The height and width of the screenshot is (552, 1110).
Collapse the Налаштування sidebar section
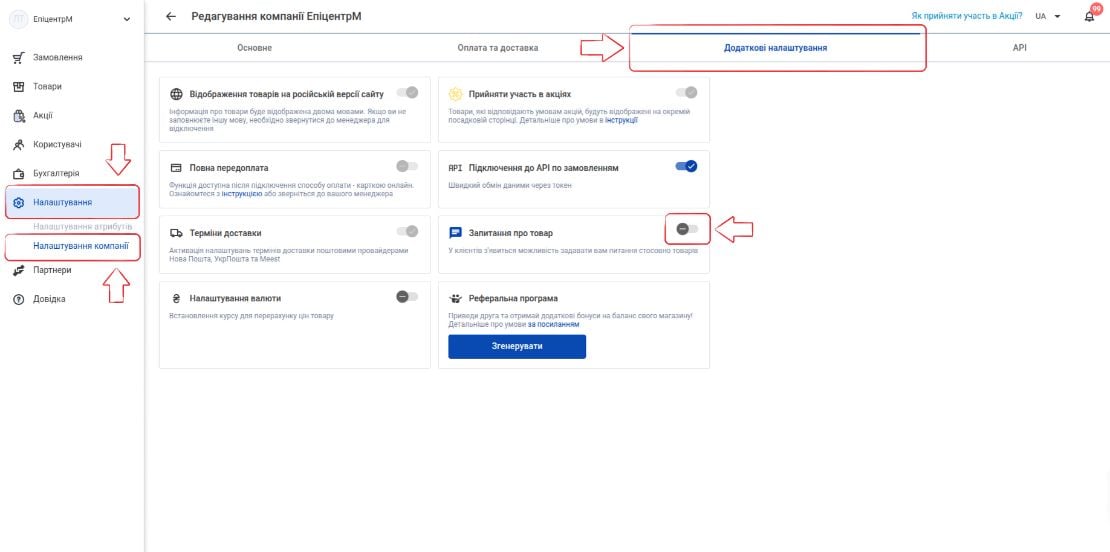(x=71, y=202)
